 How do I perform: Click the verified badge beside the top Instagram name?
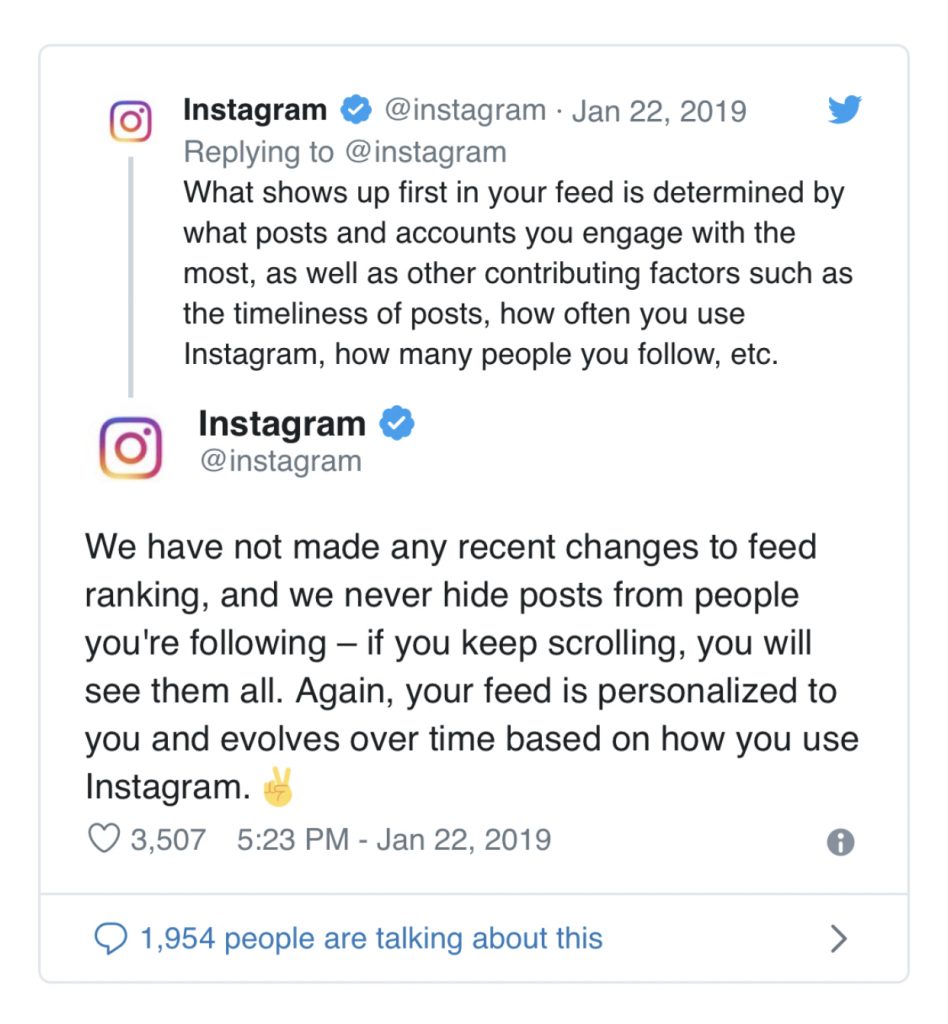tap(356, 109)
